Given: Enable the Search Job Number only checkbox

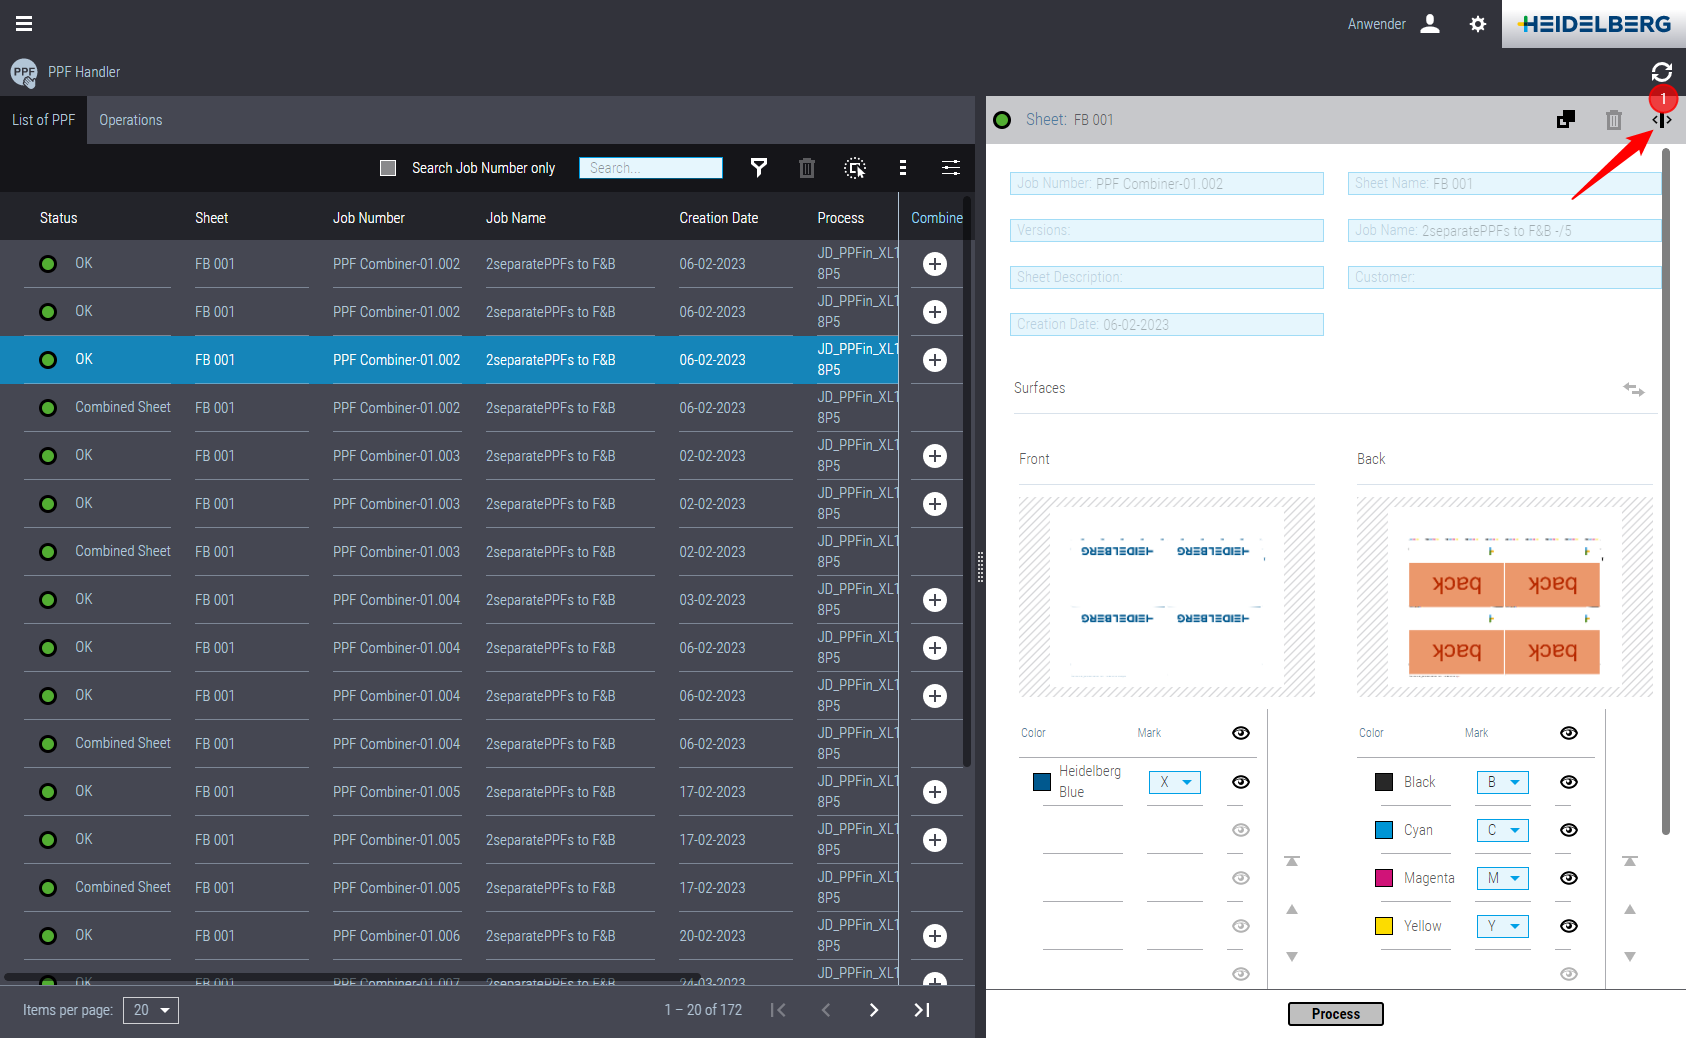Looking at the screenshot, I should [388, 168].
